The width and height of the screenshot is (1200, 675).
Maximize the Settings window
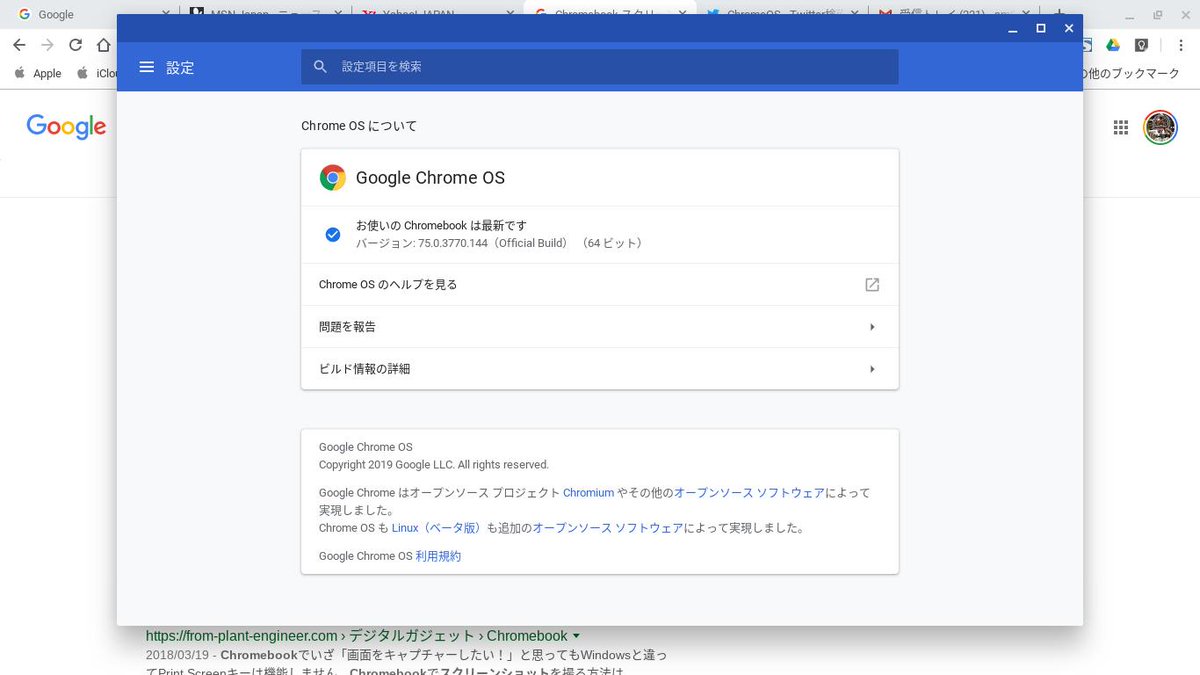click(x=1041, y=28)
